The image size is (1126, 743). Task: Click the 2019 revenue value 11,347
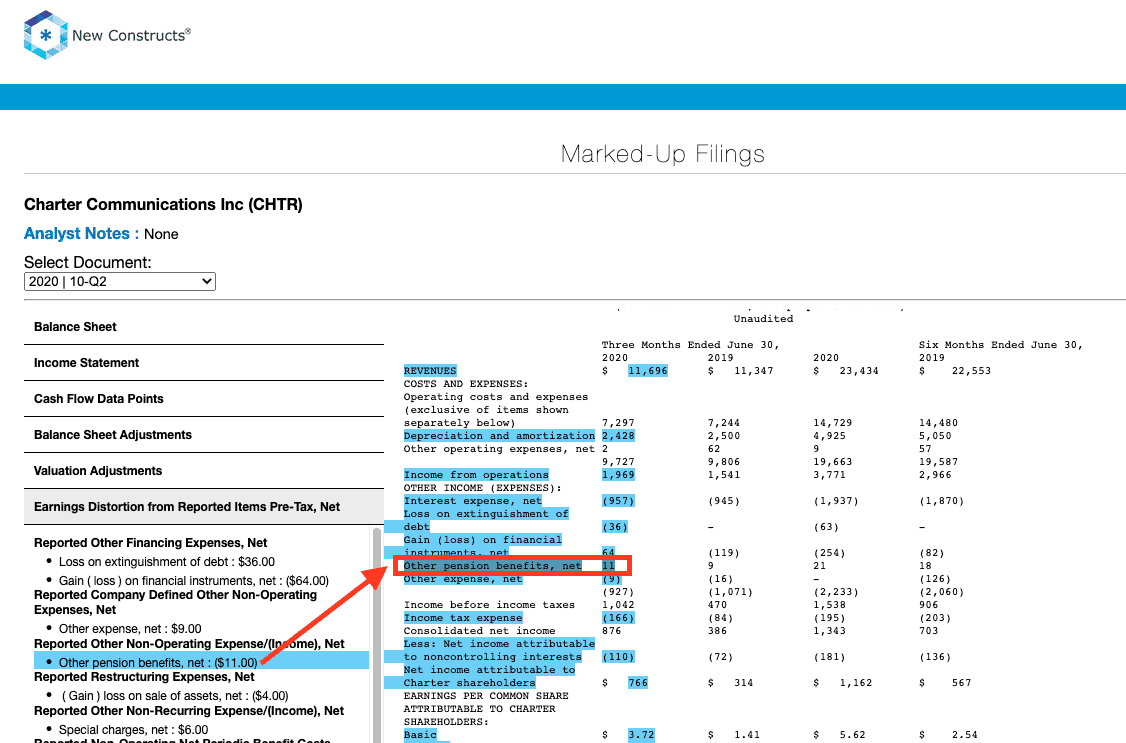click(x=753, y=370)
